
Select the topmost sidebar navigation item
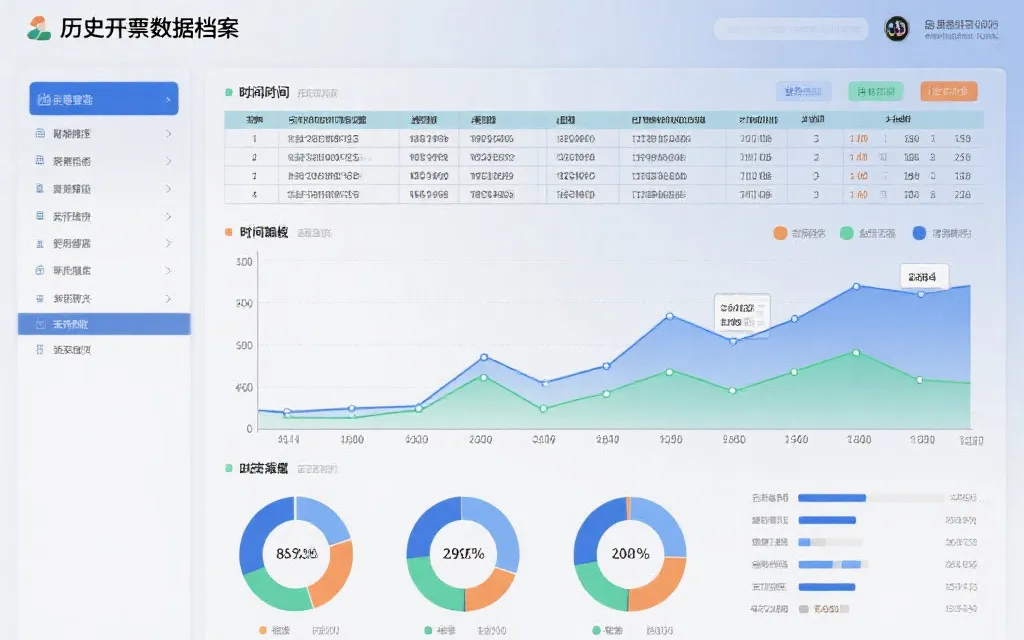coord(103,98)
